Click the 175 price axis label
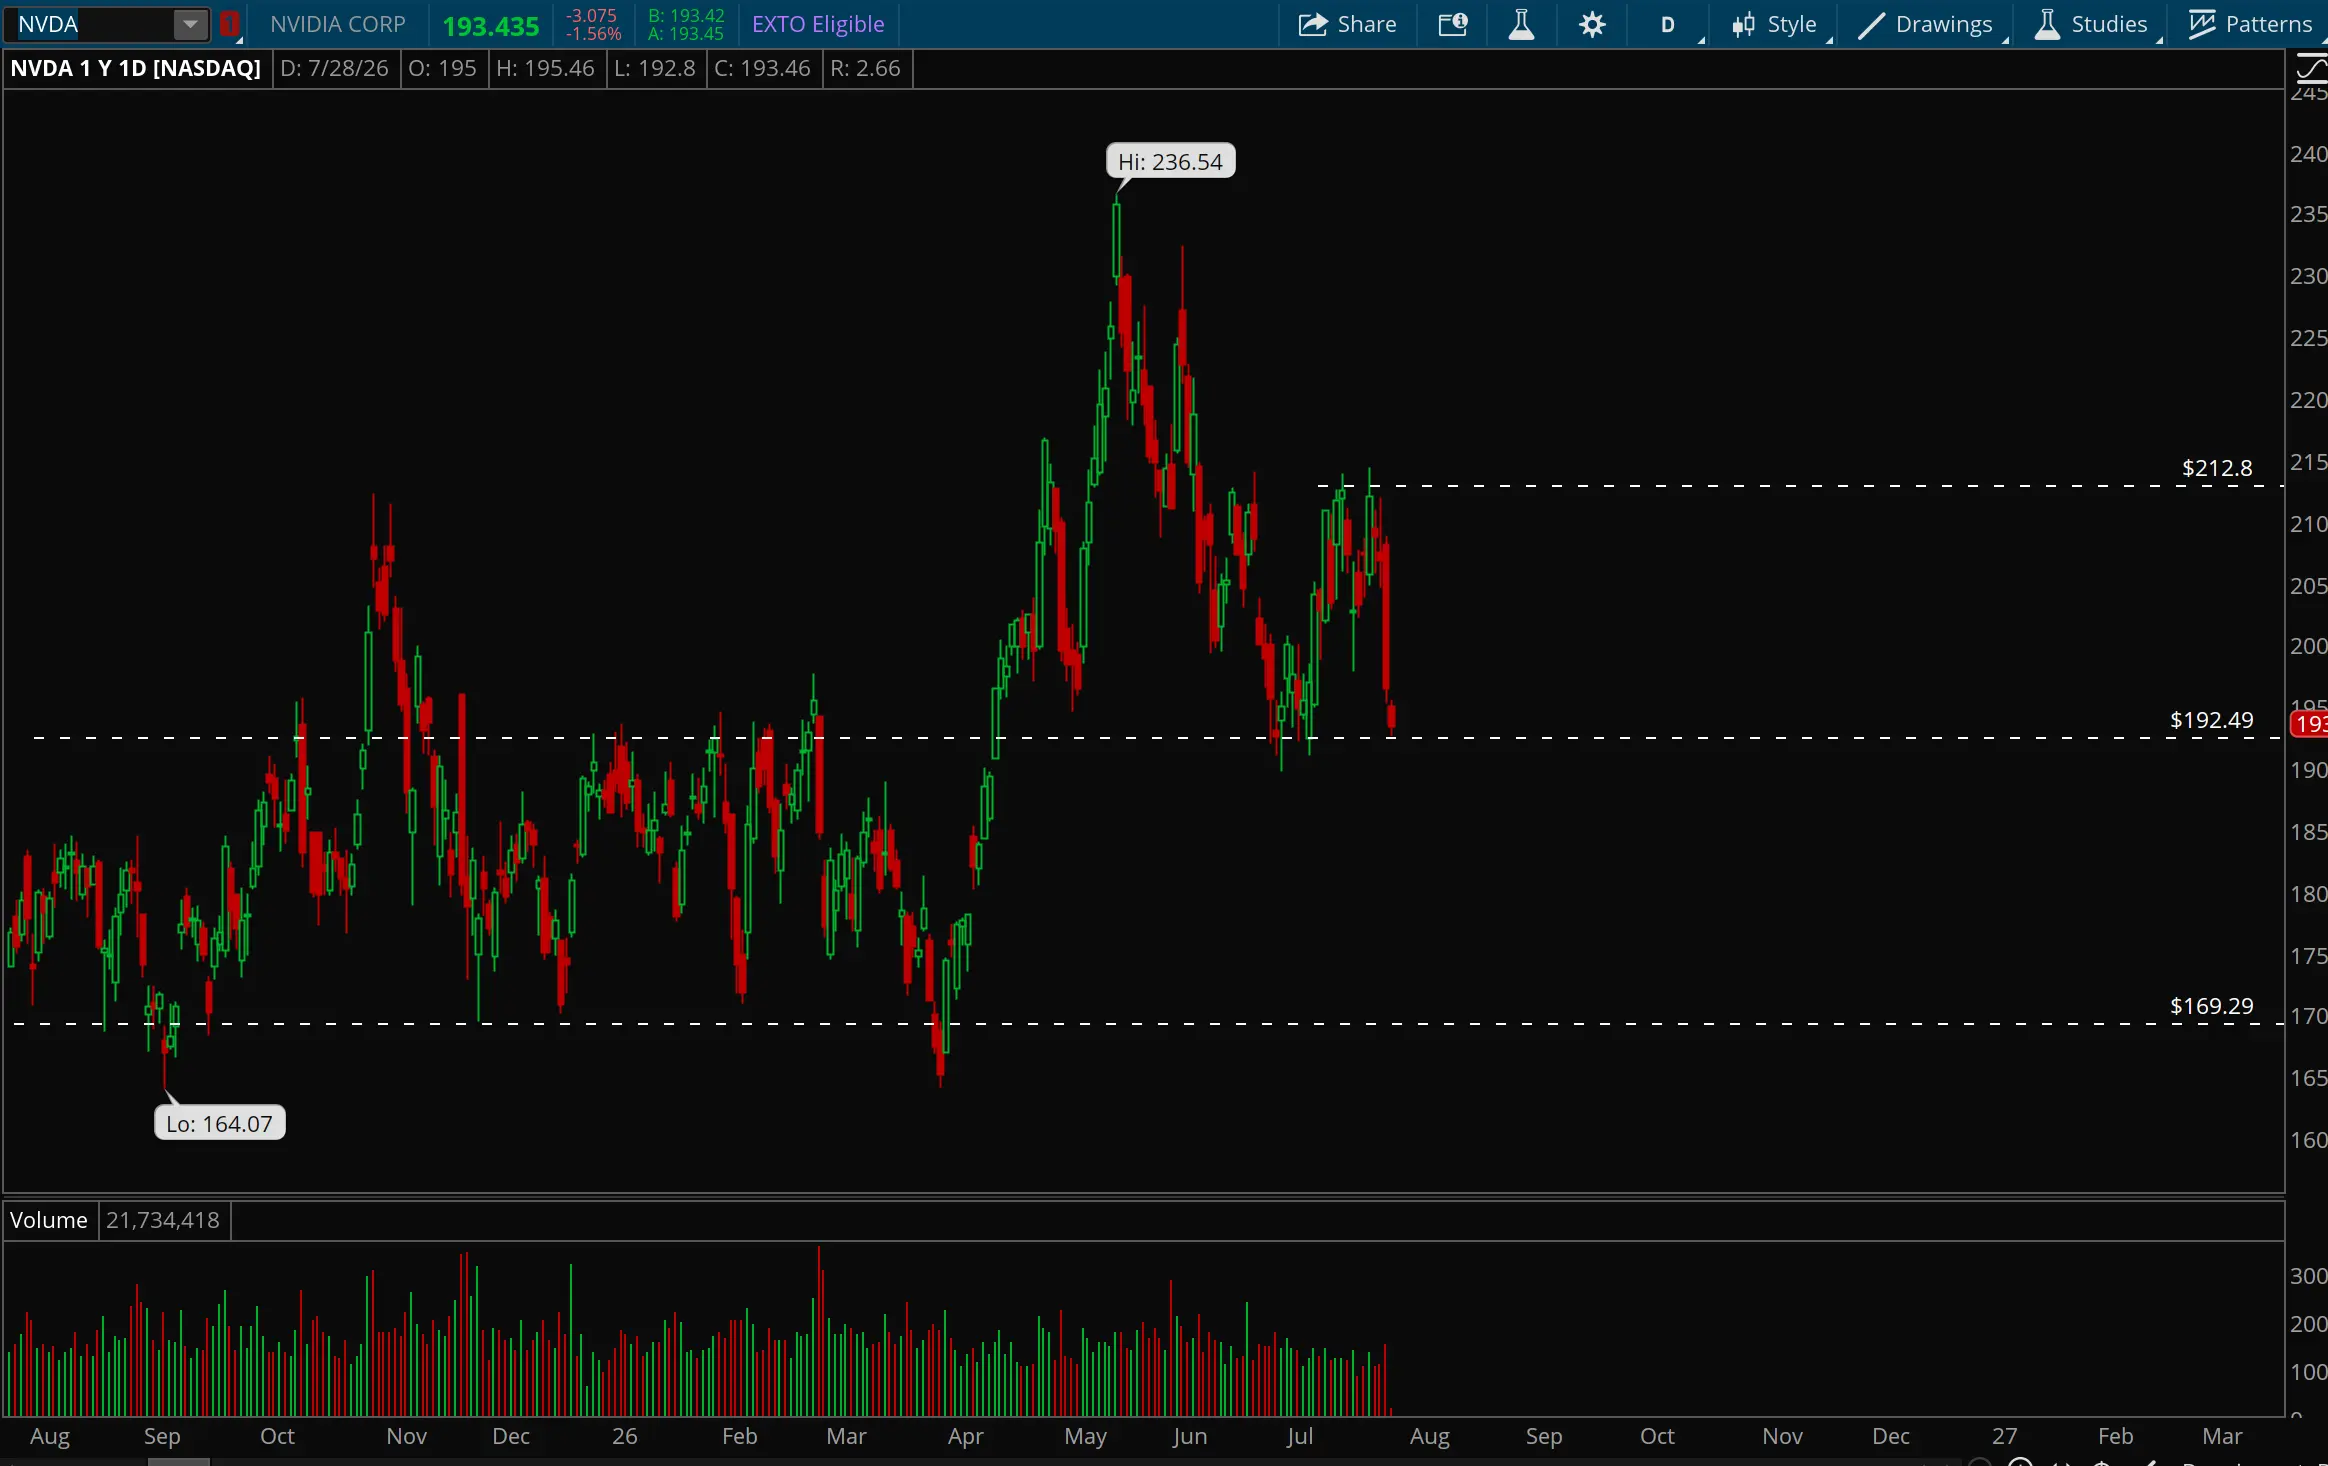Viewport: 2328px width, 1466px height. click(x=2308, y=956)
